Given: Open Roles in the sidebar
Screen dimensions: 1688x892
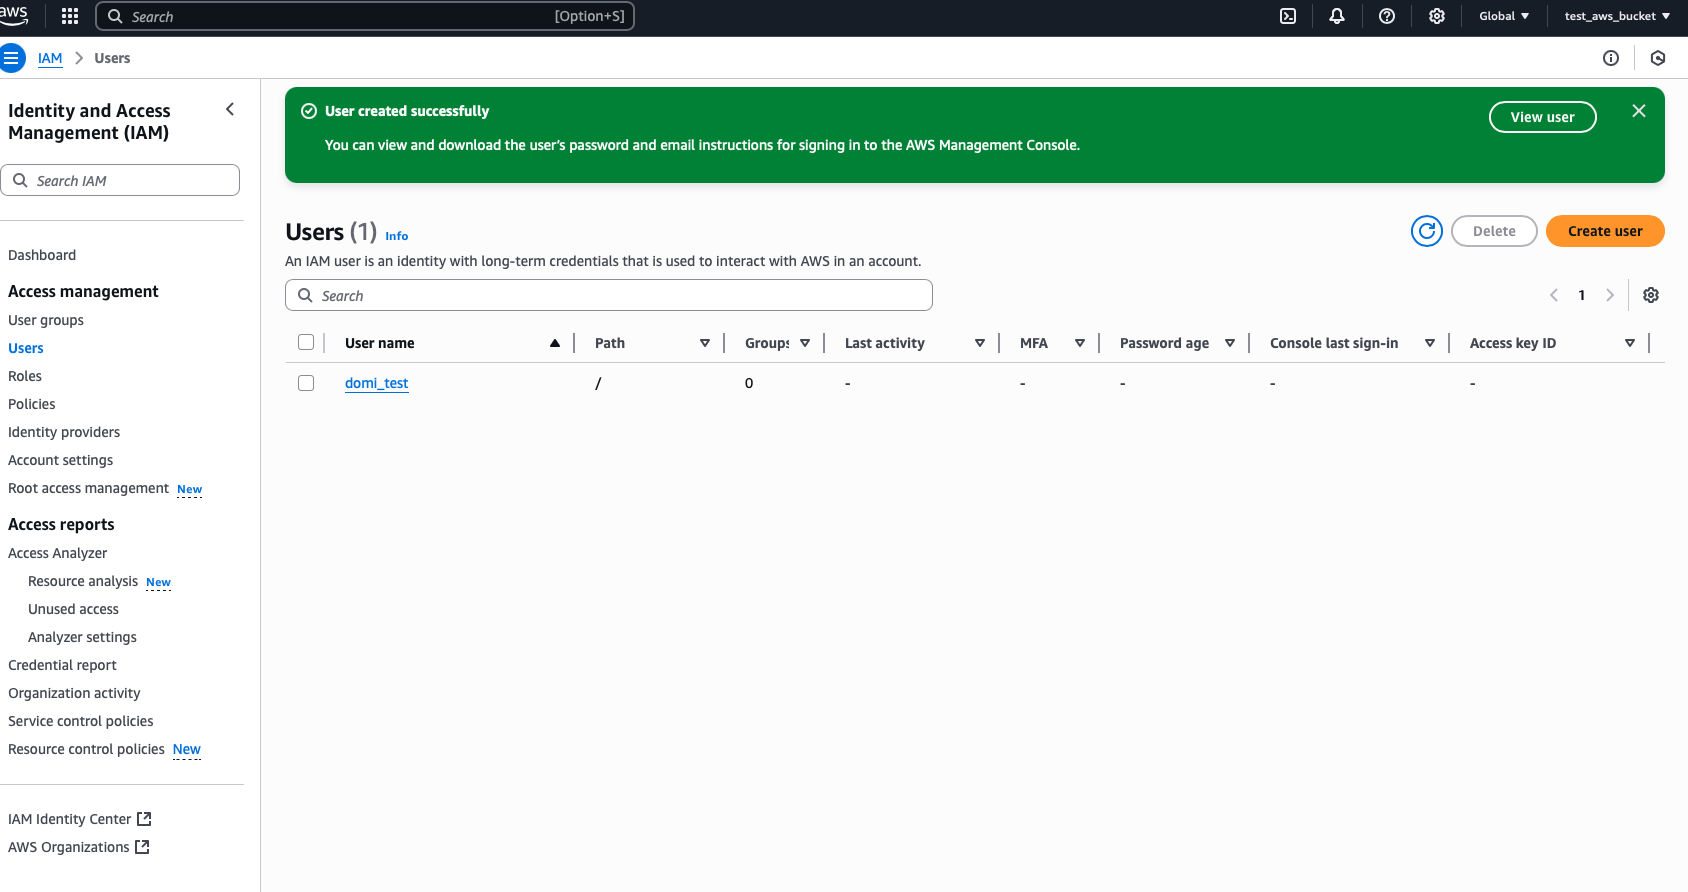Looking at the screenshot, I should [25, 376].
